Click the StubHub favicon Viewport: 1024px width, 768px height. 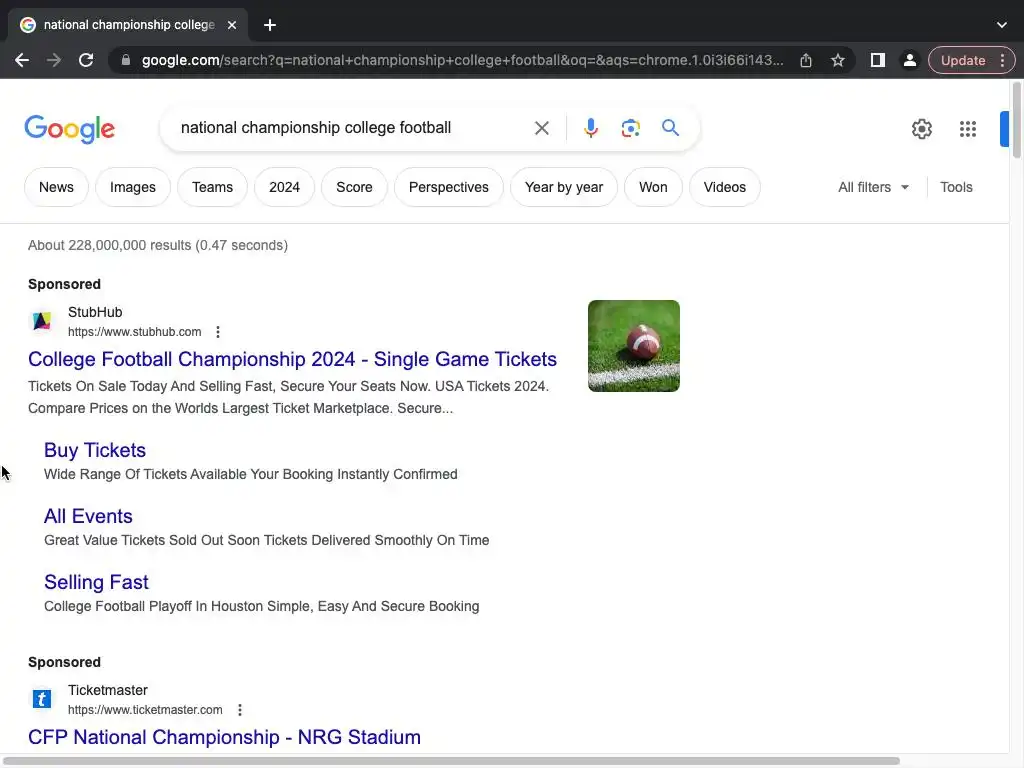42,321
